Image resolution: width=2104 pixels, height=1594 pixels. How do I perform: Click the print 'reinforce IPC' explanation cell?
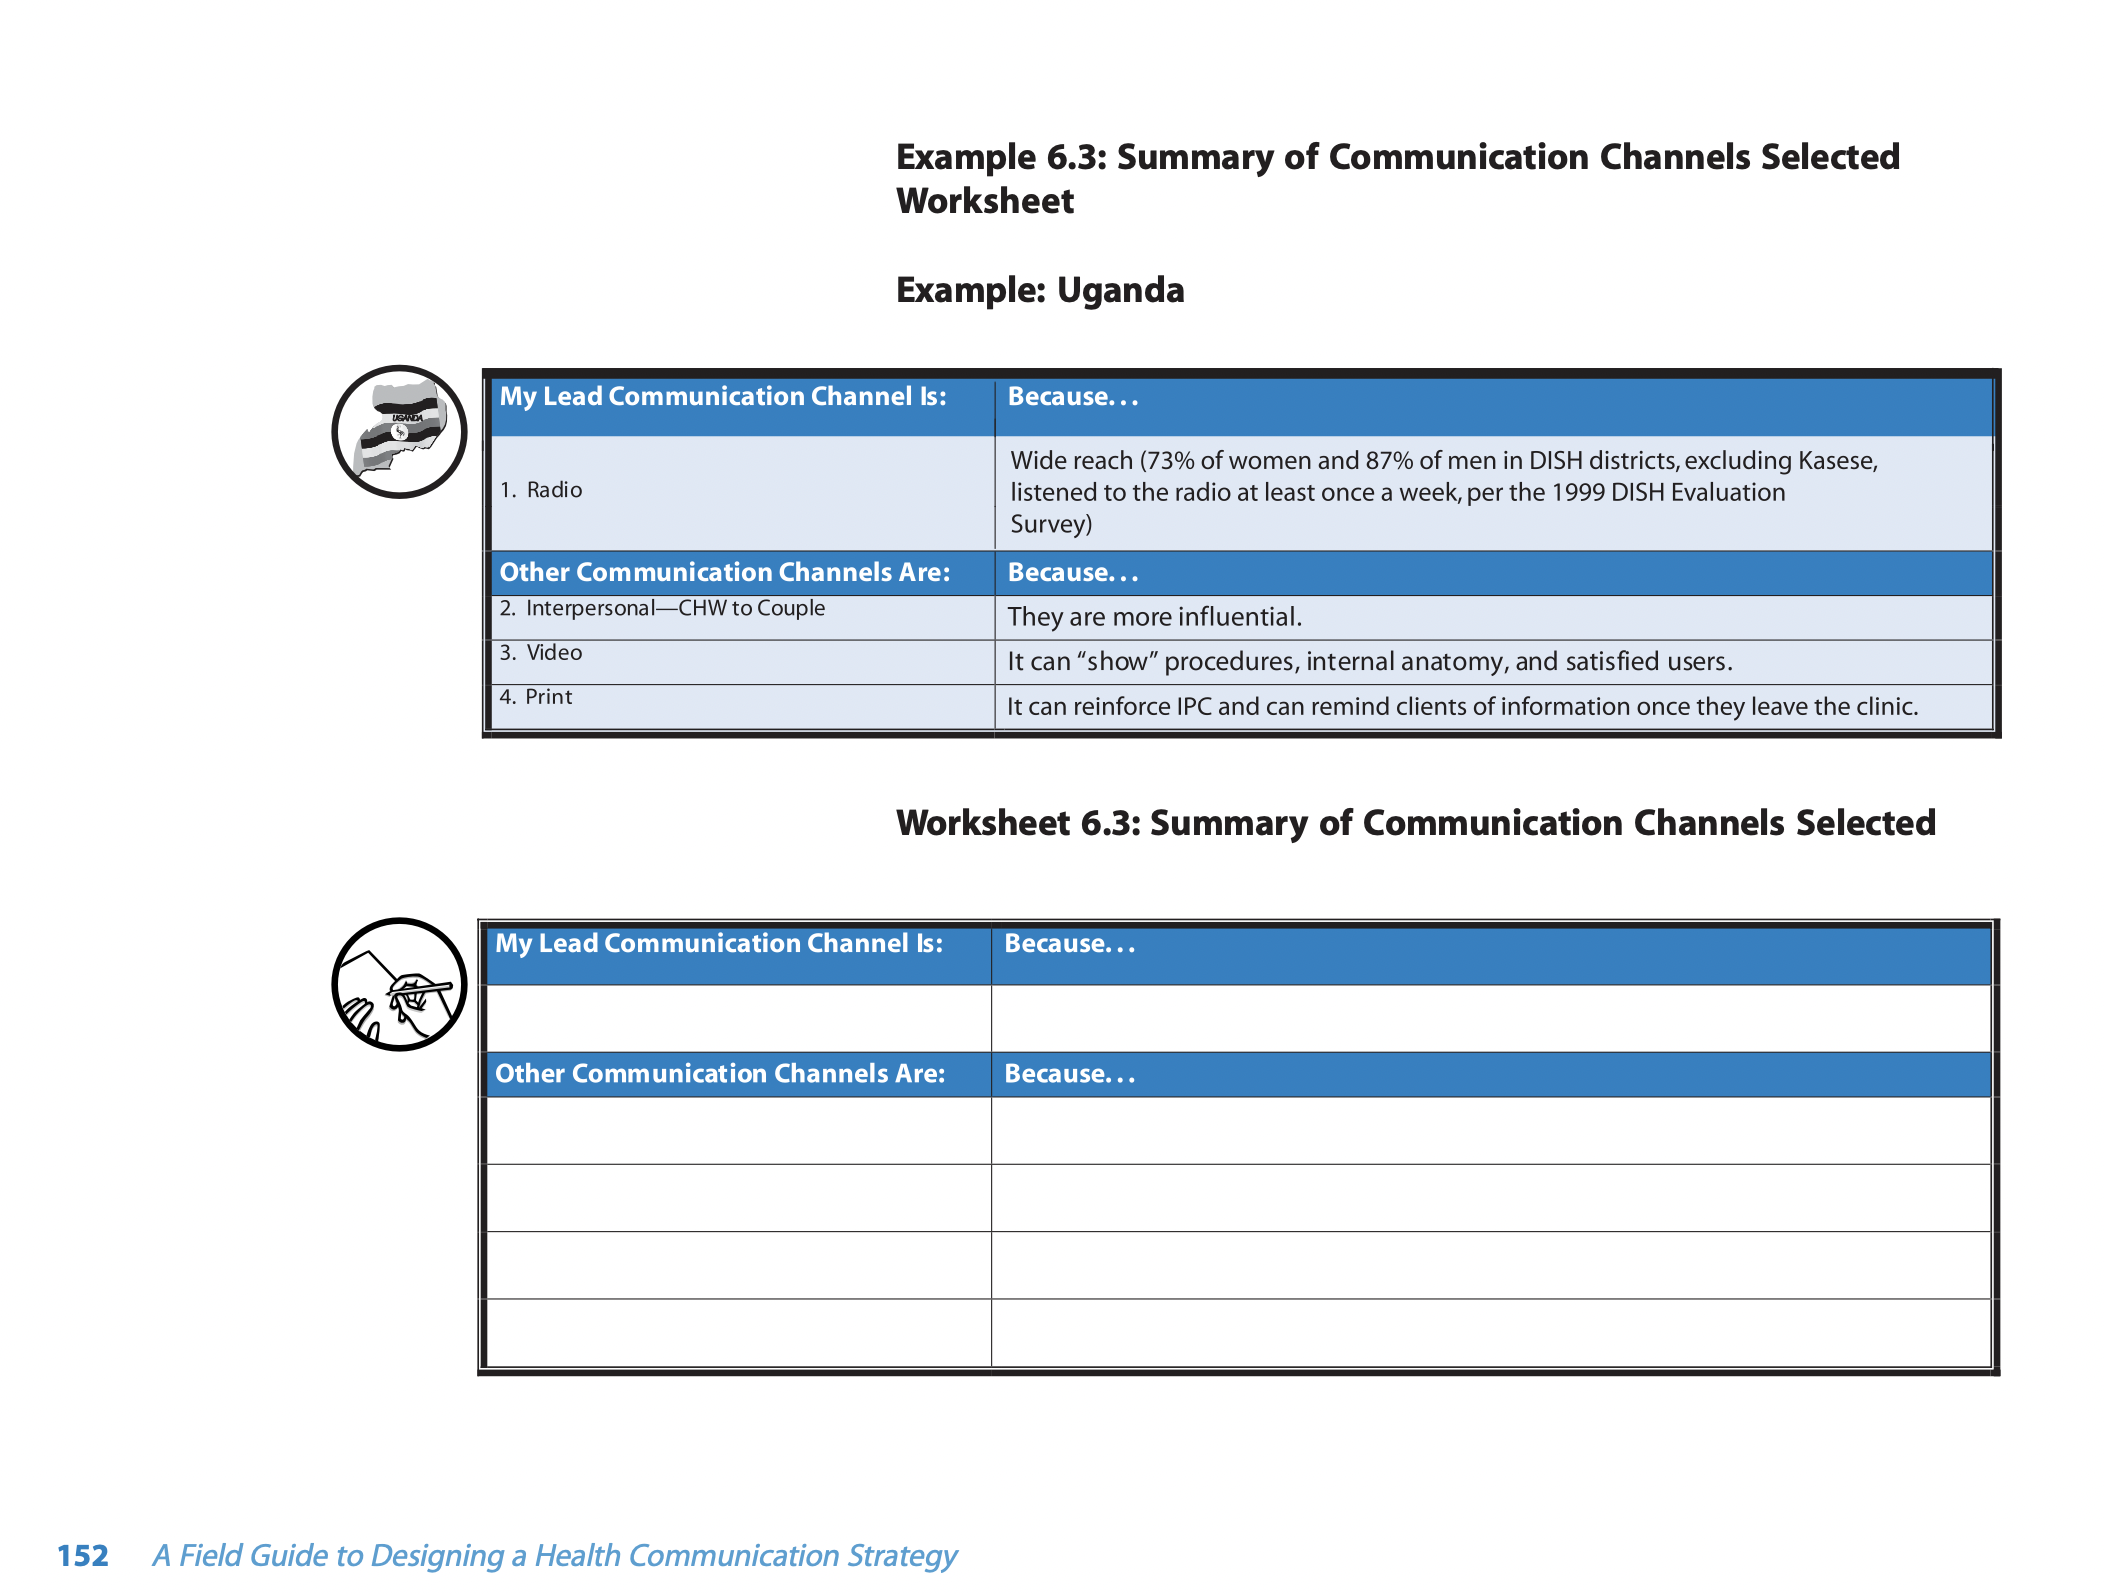coord(1494,706)
